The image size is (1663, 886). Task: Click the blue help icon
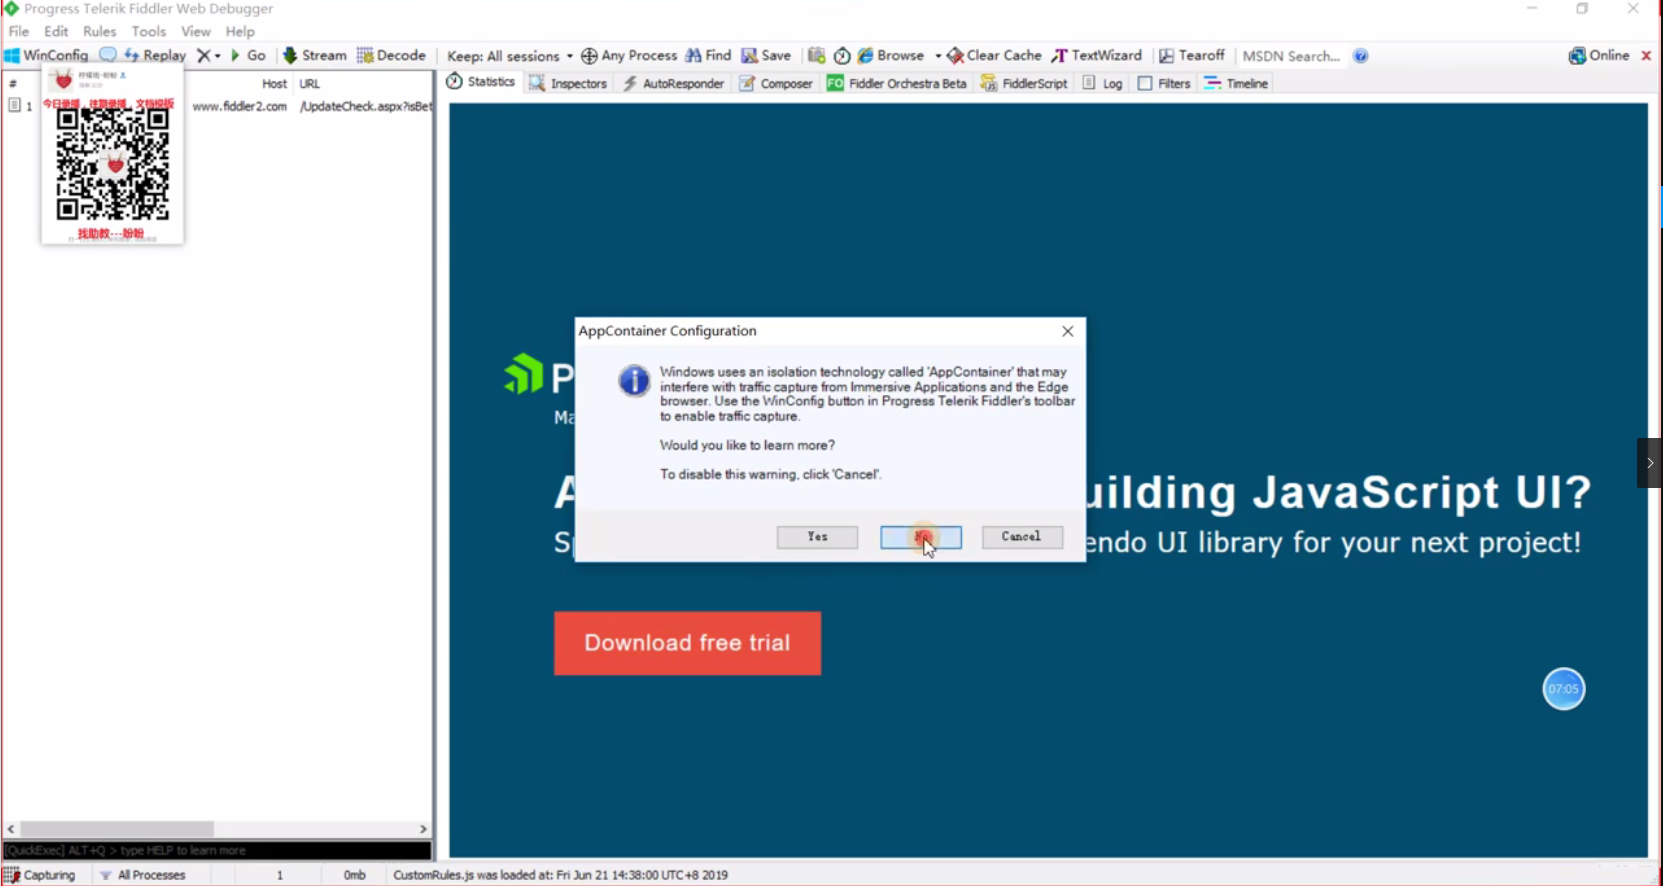tap(1360, 56)
